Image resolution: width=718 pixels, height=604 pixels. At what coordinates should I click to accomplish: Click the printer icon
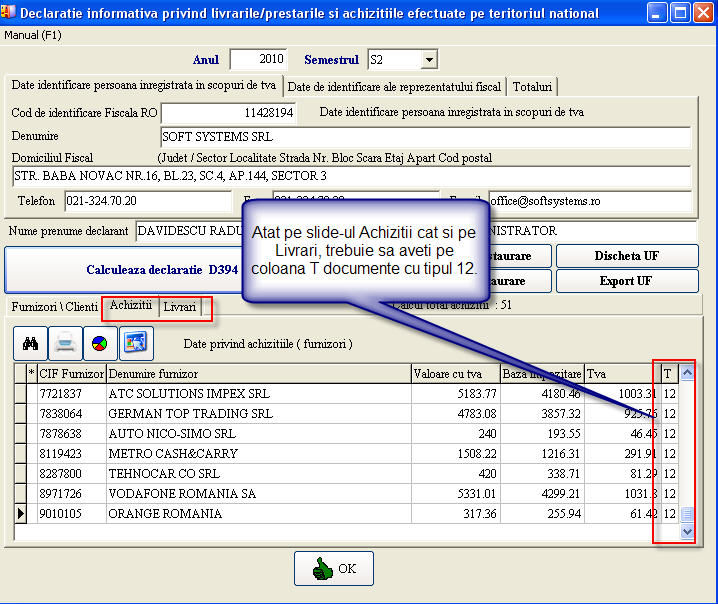coord(65,343)
